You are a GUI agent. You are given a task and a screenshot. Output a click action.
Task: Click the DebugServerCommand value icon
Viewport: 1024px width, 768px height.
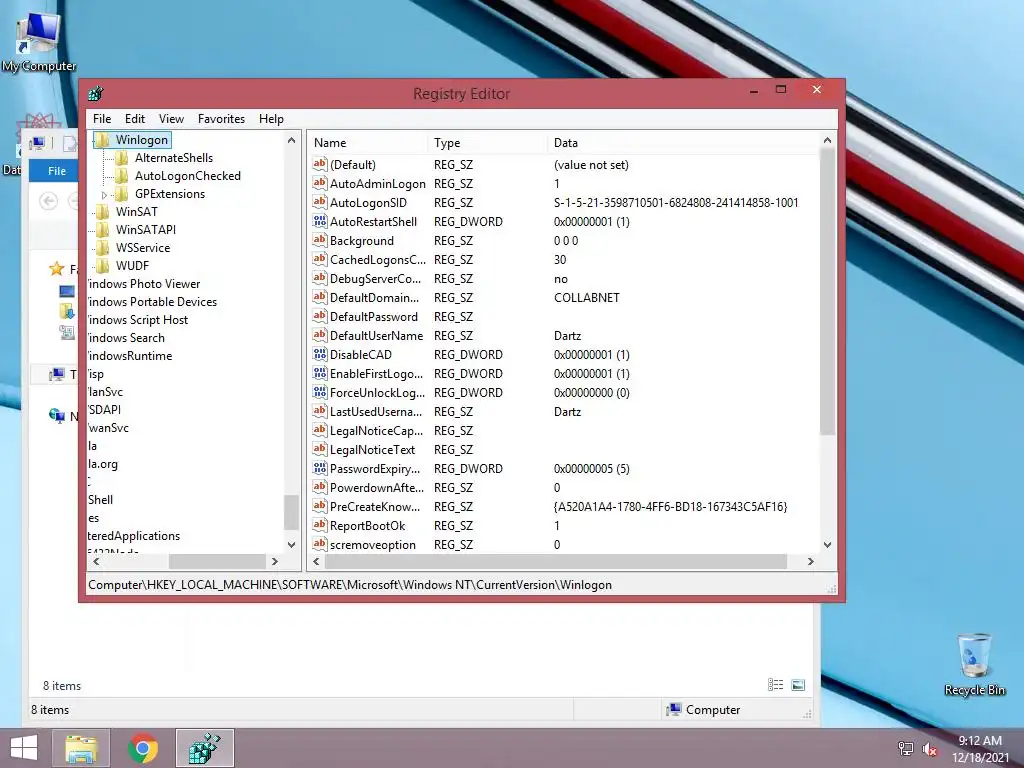click(319, 278)
